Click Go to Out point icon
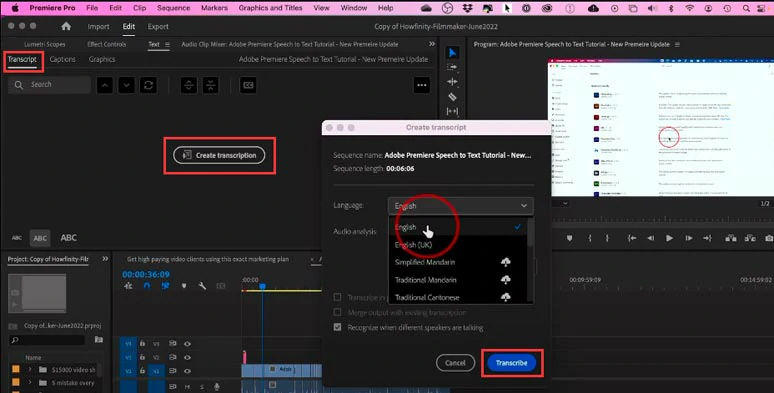Viewport: 774px width, 393px height. point(707,238)
